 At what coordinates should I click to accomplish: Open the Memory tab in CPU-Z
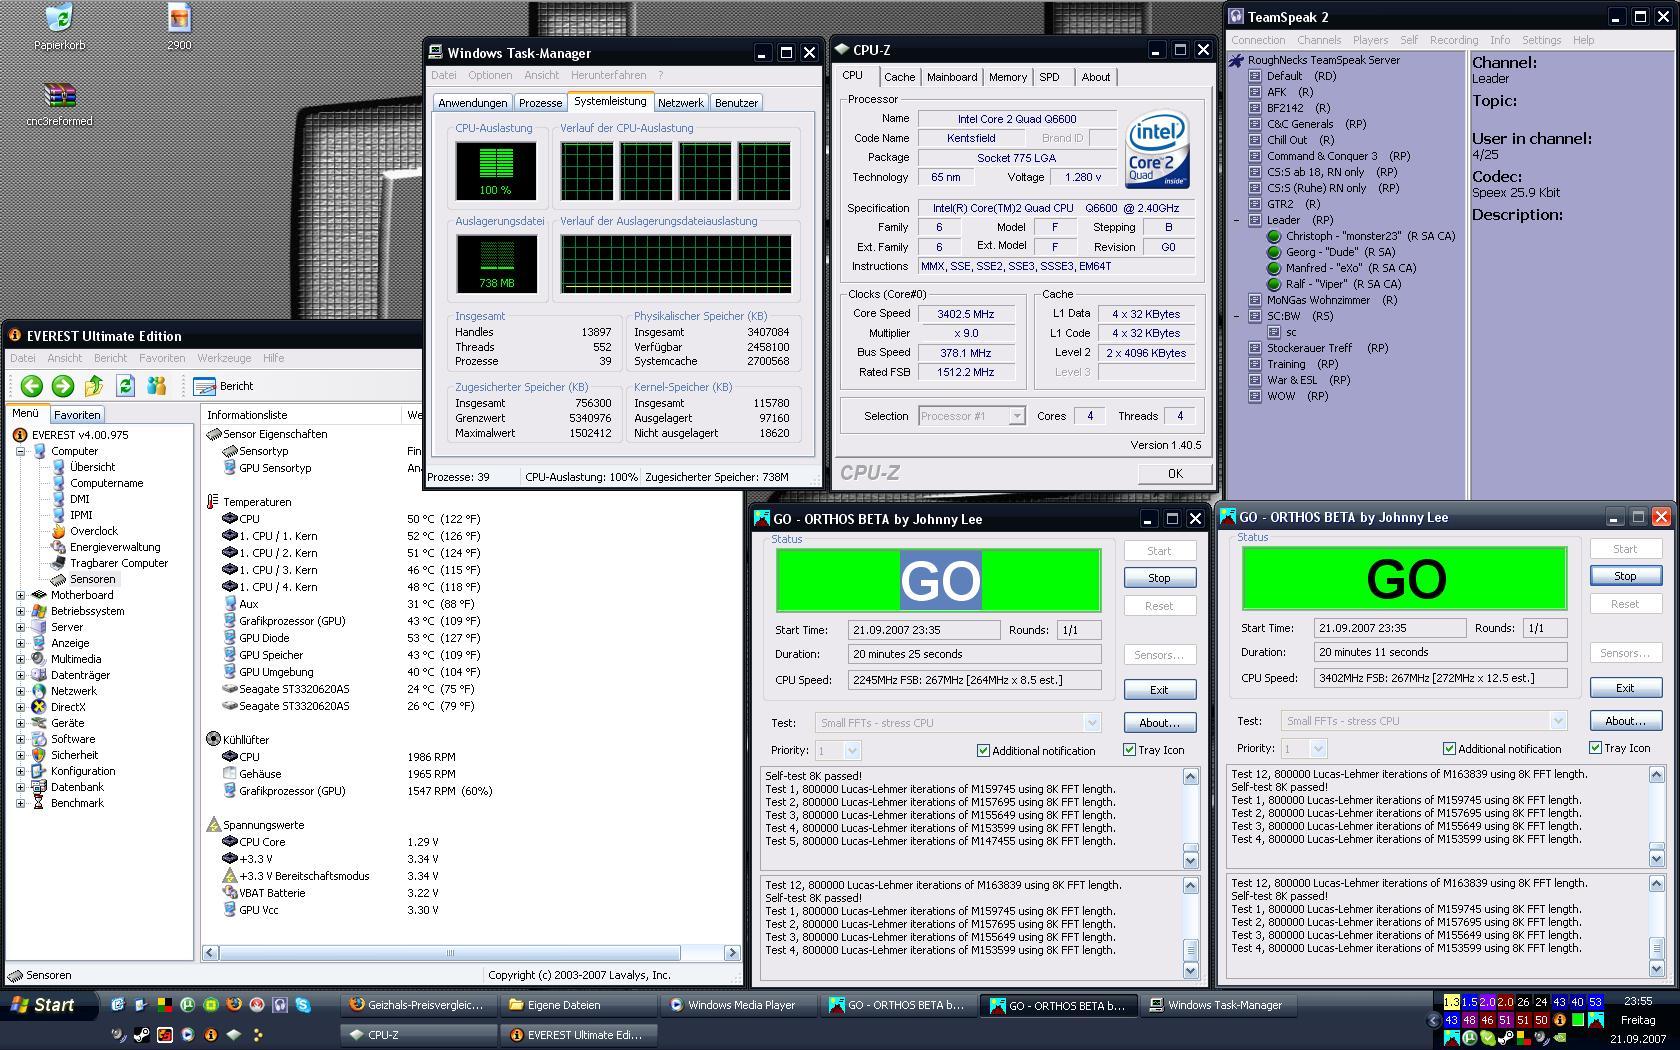(x=1008, y=77)
